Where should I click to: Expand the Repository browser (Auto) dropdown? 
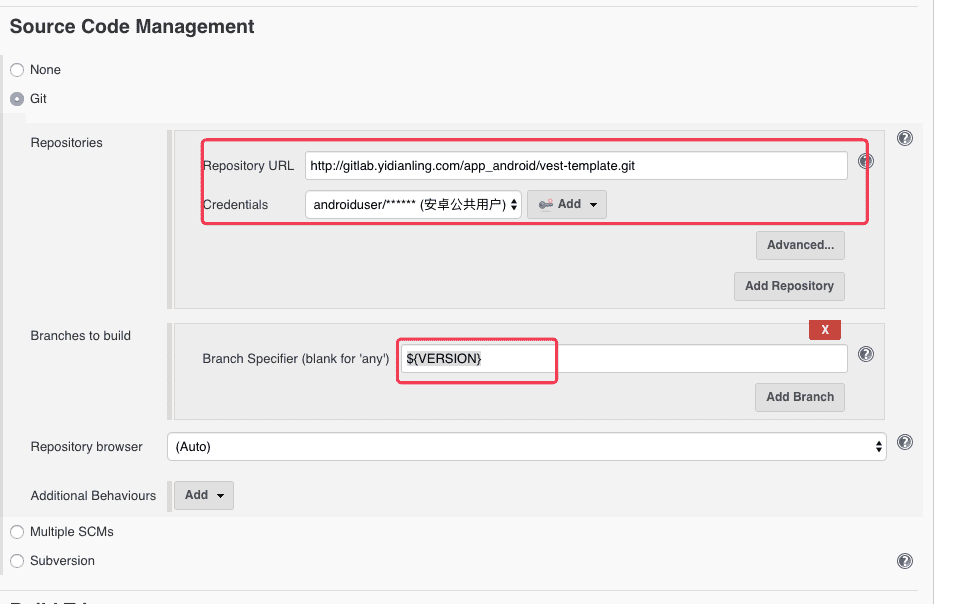point(526,446)
